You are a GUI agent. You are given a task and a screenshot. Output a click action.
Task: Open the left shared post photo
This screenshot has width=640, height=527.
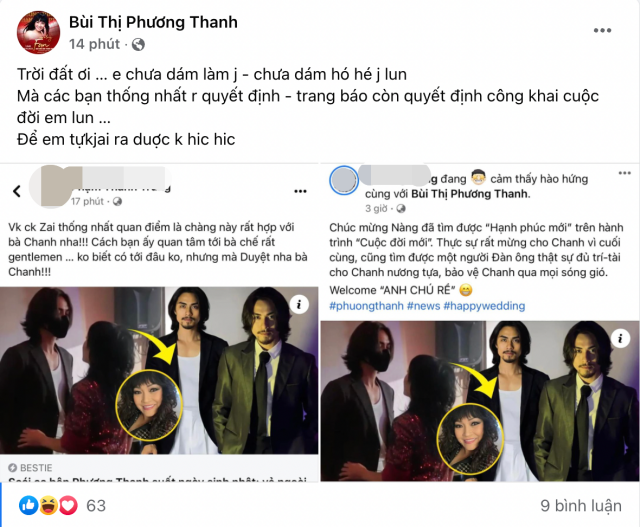pyautogui.click(x=159, y=370)
